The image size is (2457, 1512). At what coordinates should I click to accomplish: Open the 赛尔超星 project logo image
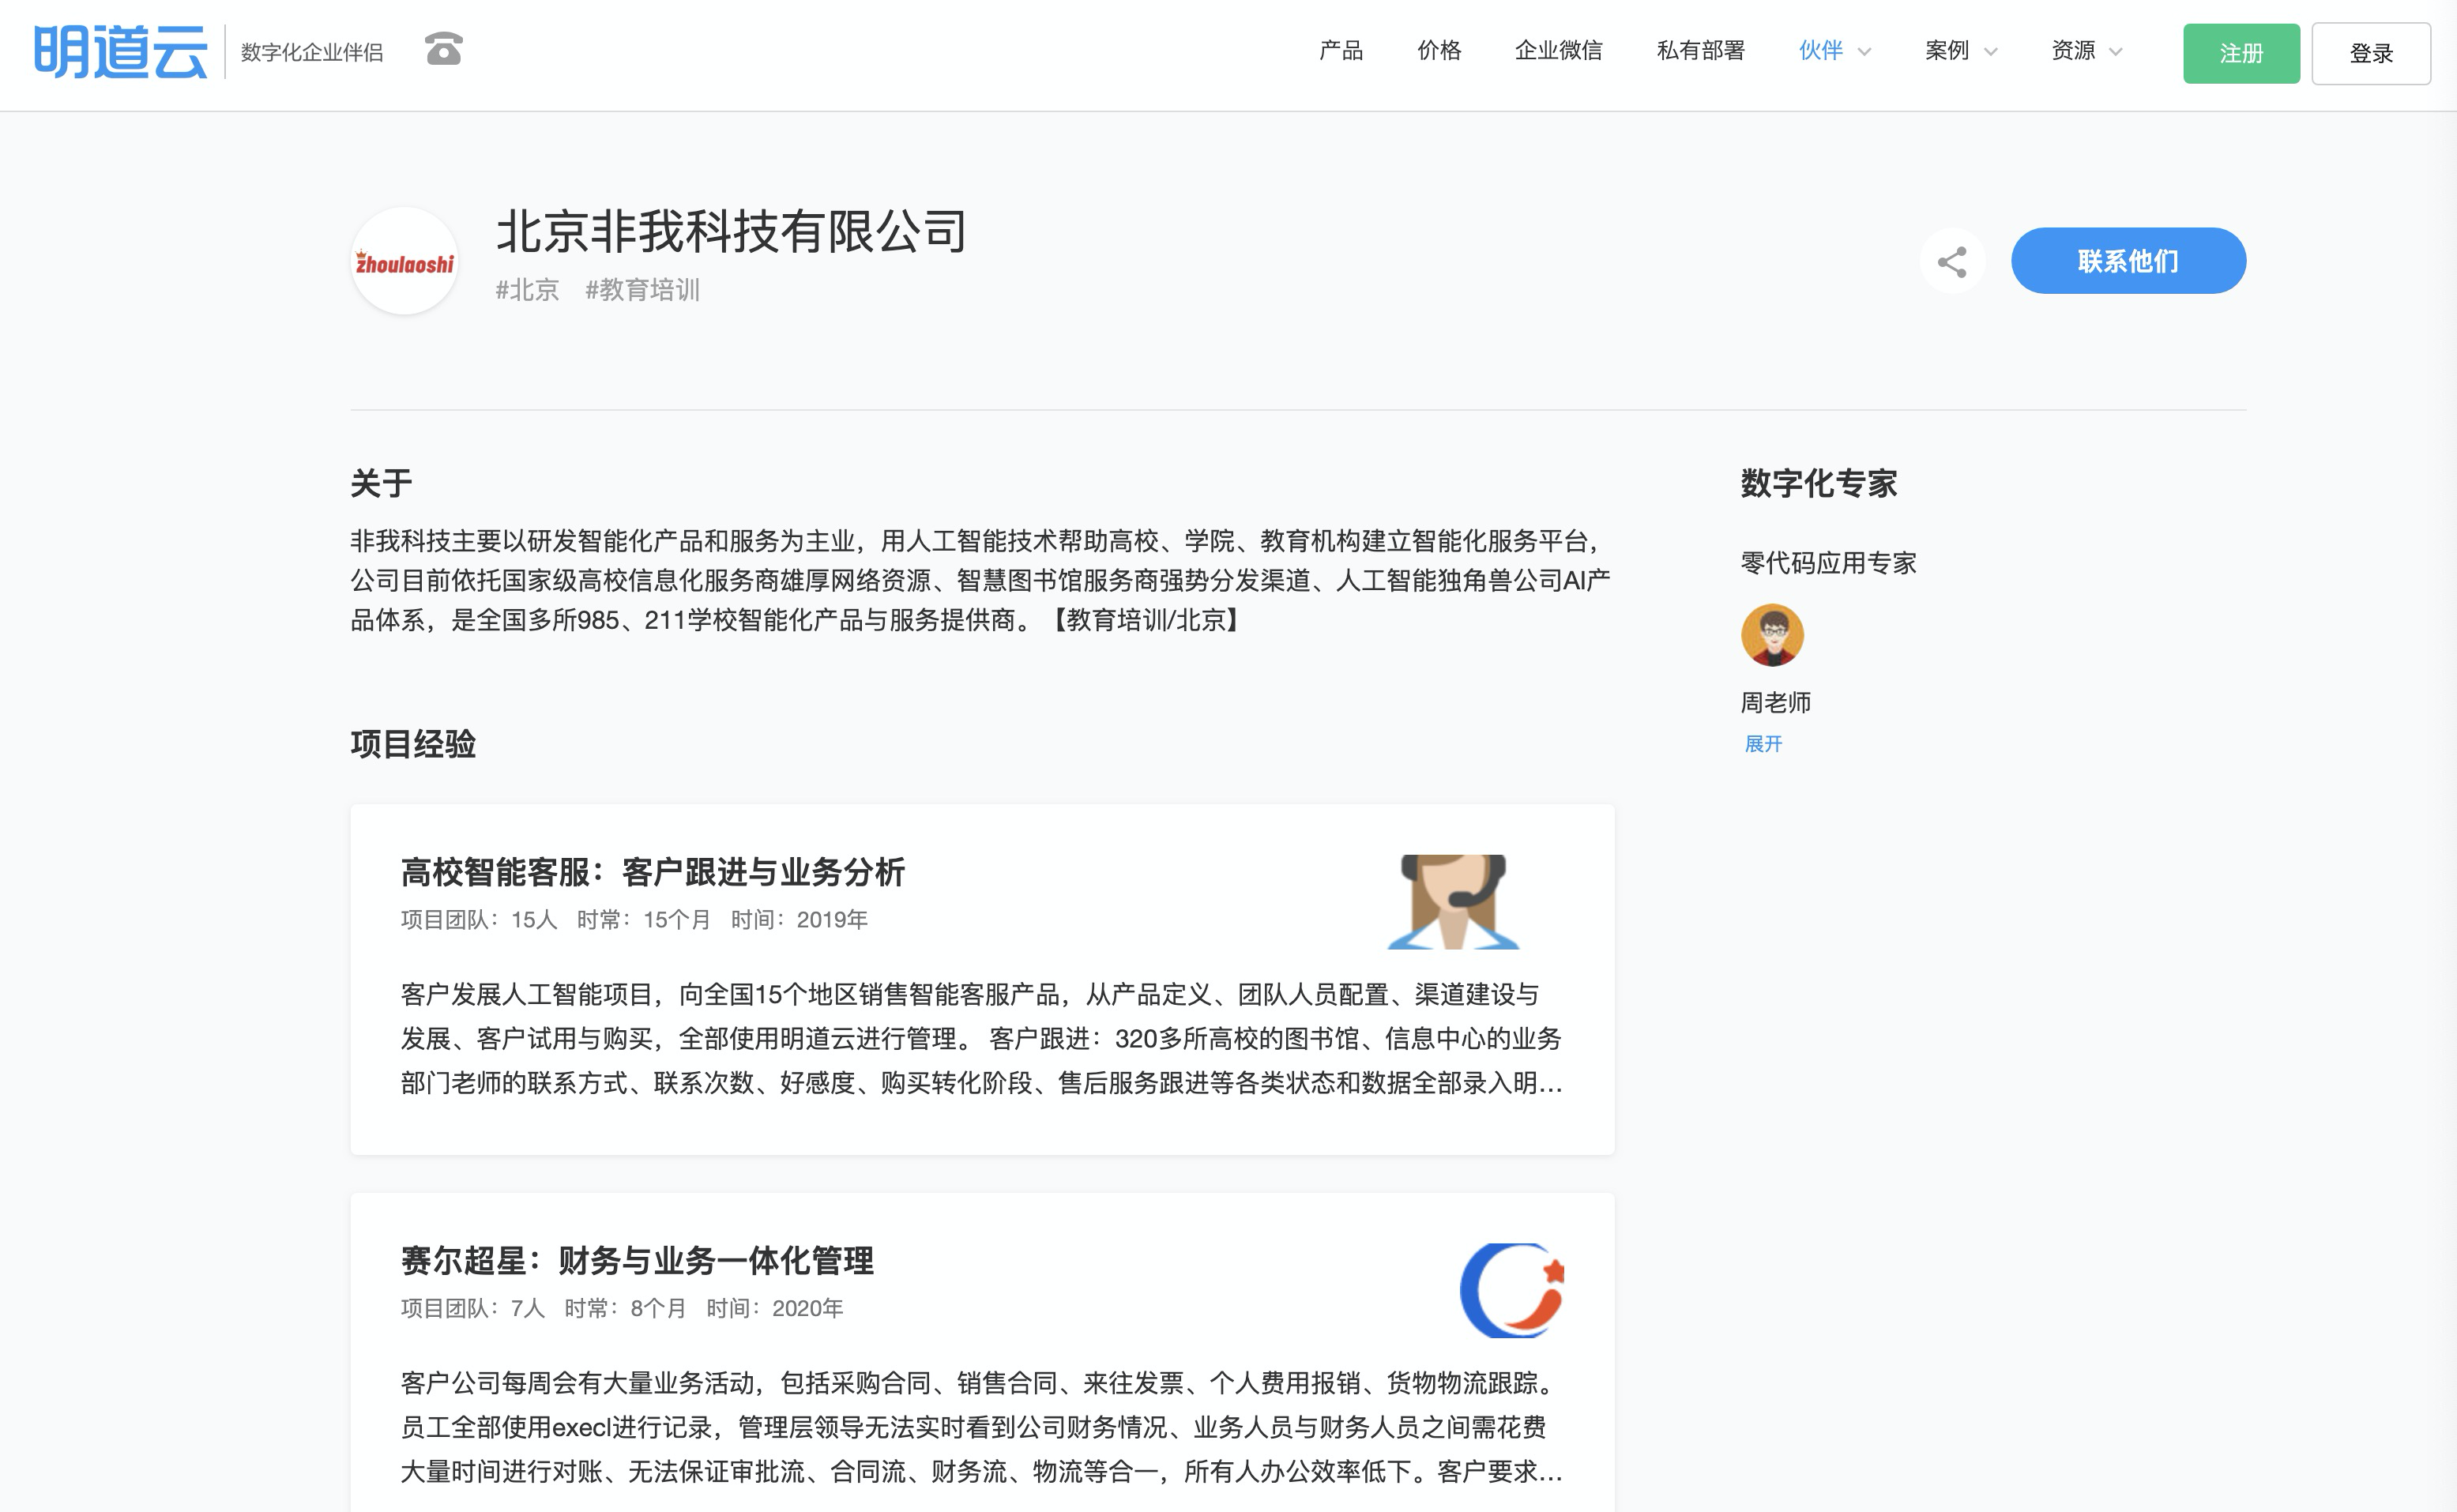coord(1511,1290)
